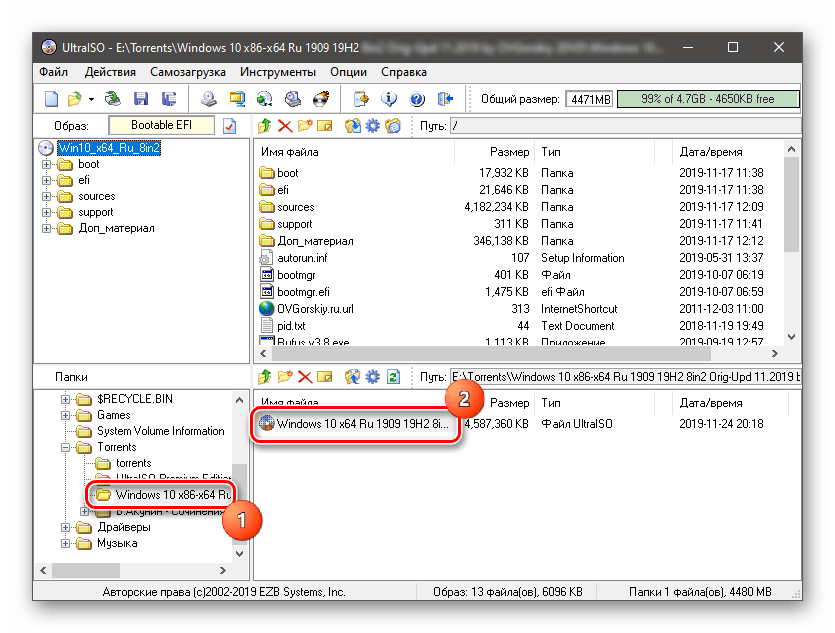The image size is (835, 633).
Task: Delete selected item using image toolbar red X
Action: click(x=285, y=126)
